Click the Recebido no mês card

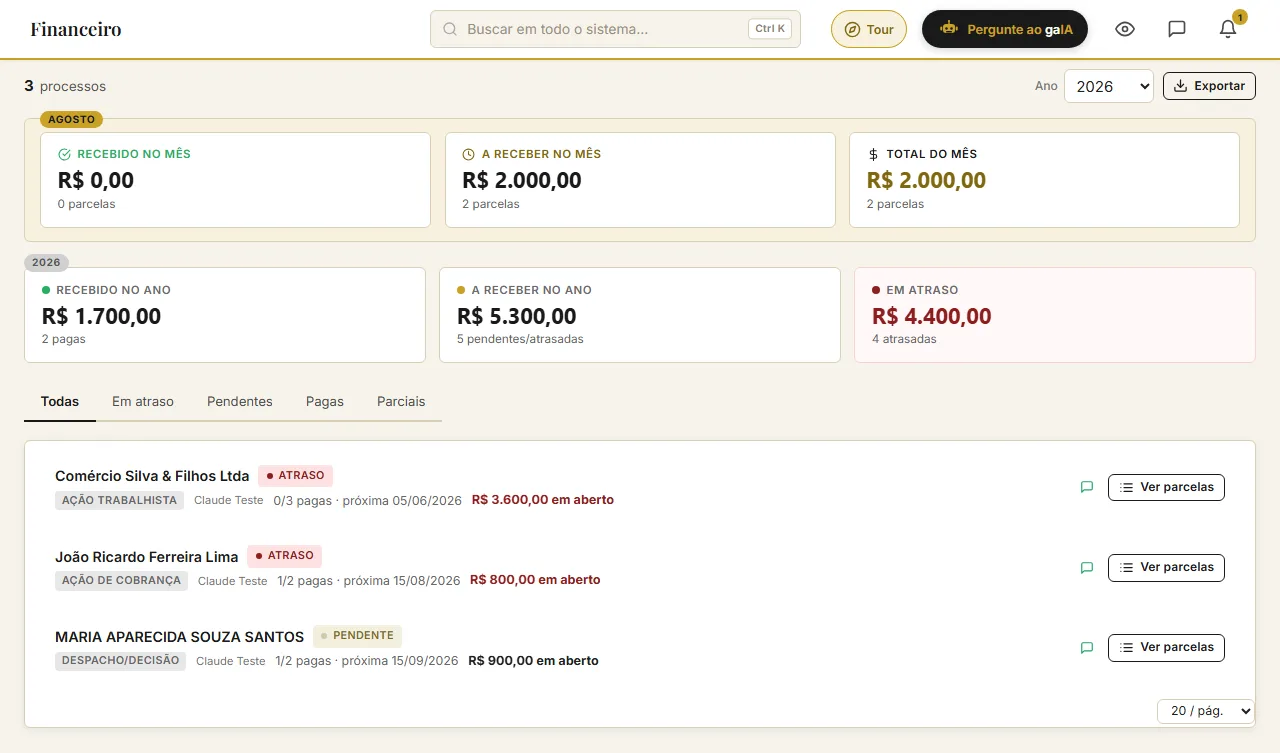[x=235, y=180]
